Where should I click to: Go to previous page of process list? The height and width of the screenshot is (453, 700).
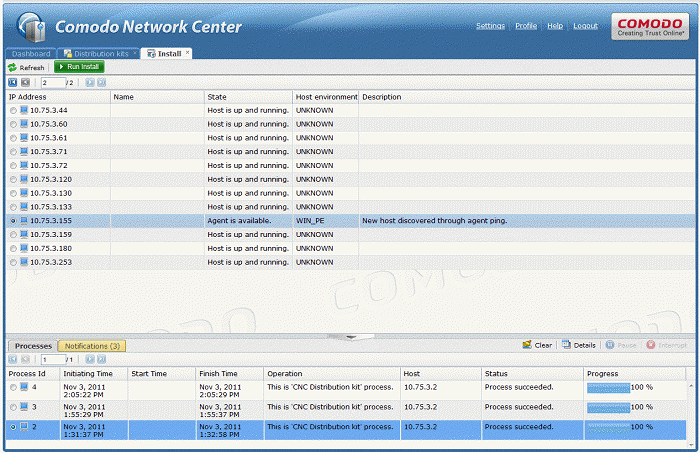coord(25,359)
